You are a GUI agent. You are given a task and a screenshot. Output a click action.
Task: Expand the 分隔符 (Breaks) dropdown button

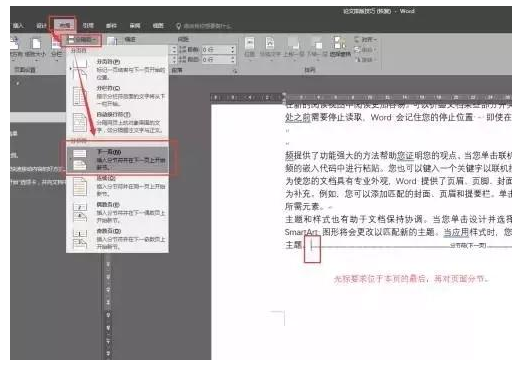point(81,40)
